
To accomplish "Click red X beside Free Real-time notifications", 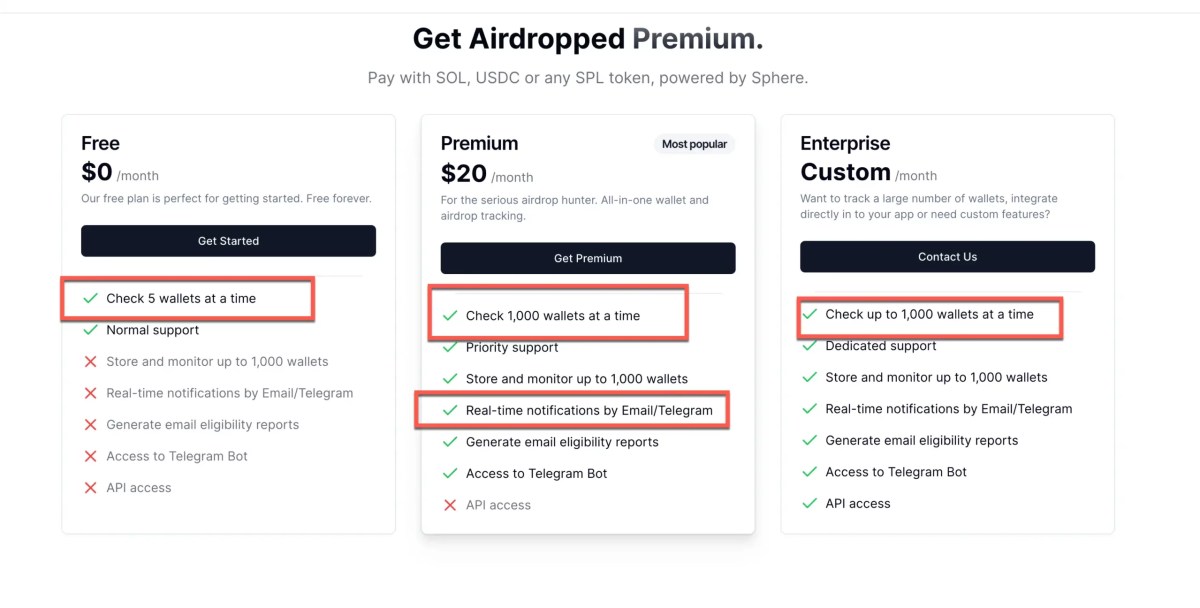I will point(90,393).
